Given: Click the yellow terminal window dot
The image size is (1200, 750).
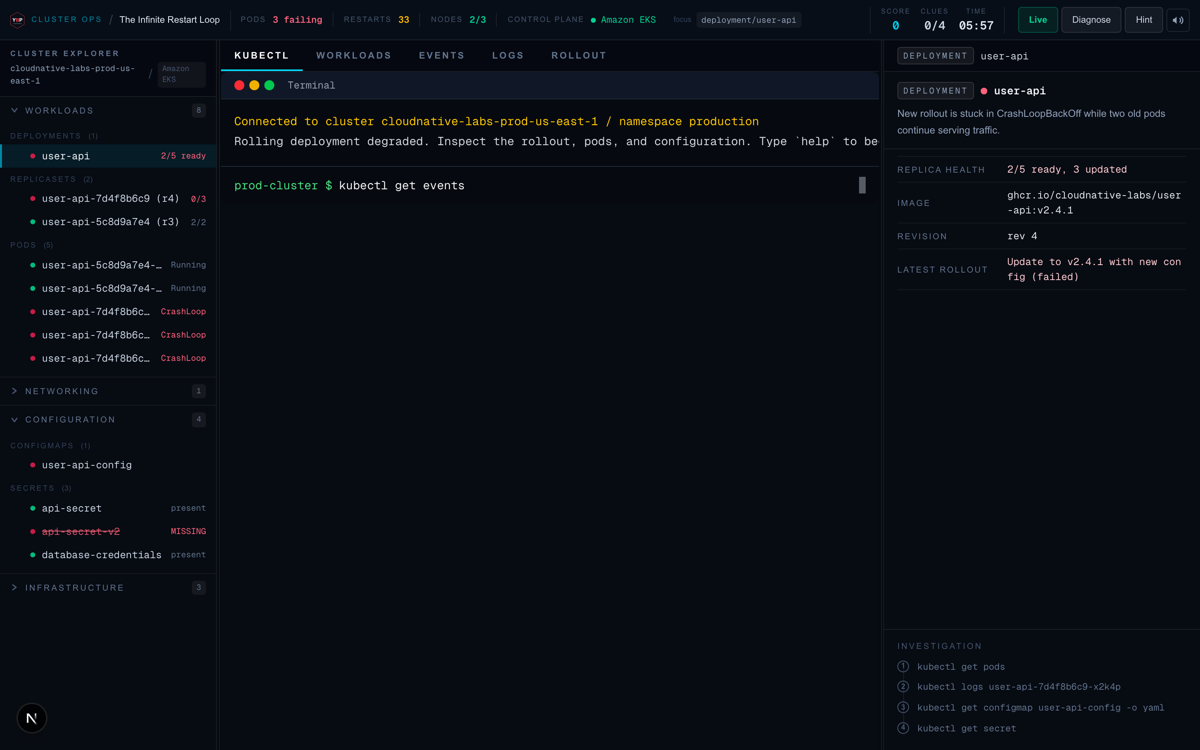Looking at the screenshot, I should pos(254,85).
